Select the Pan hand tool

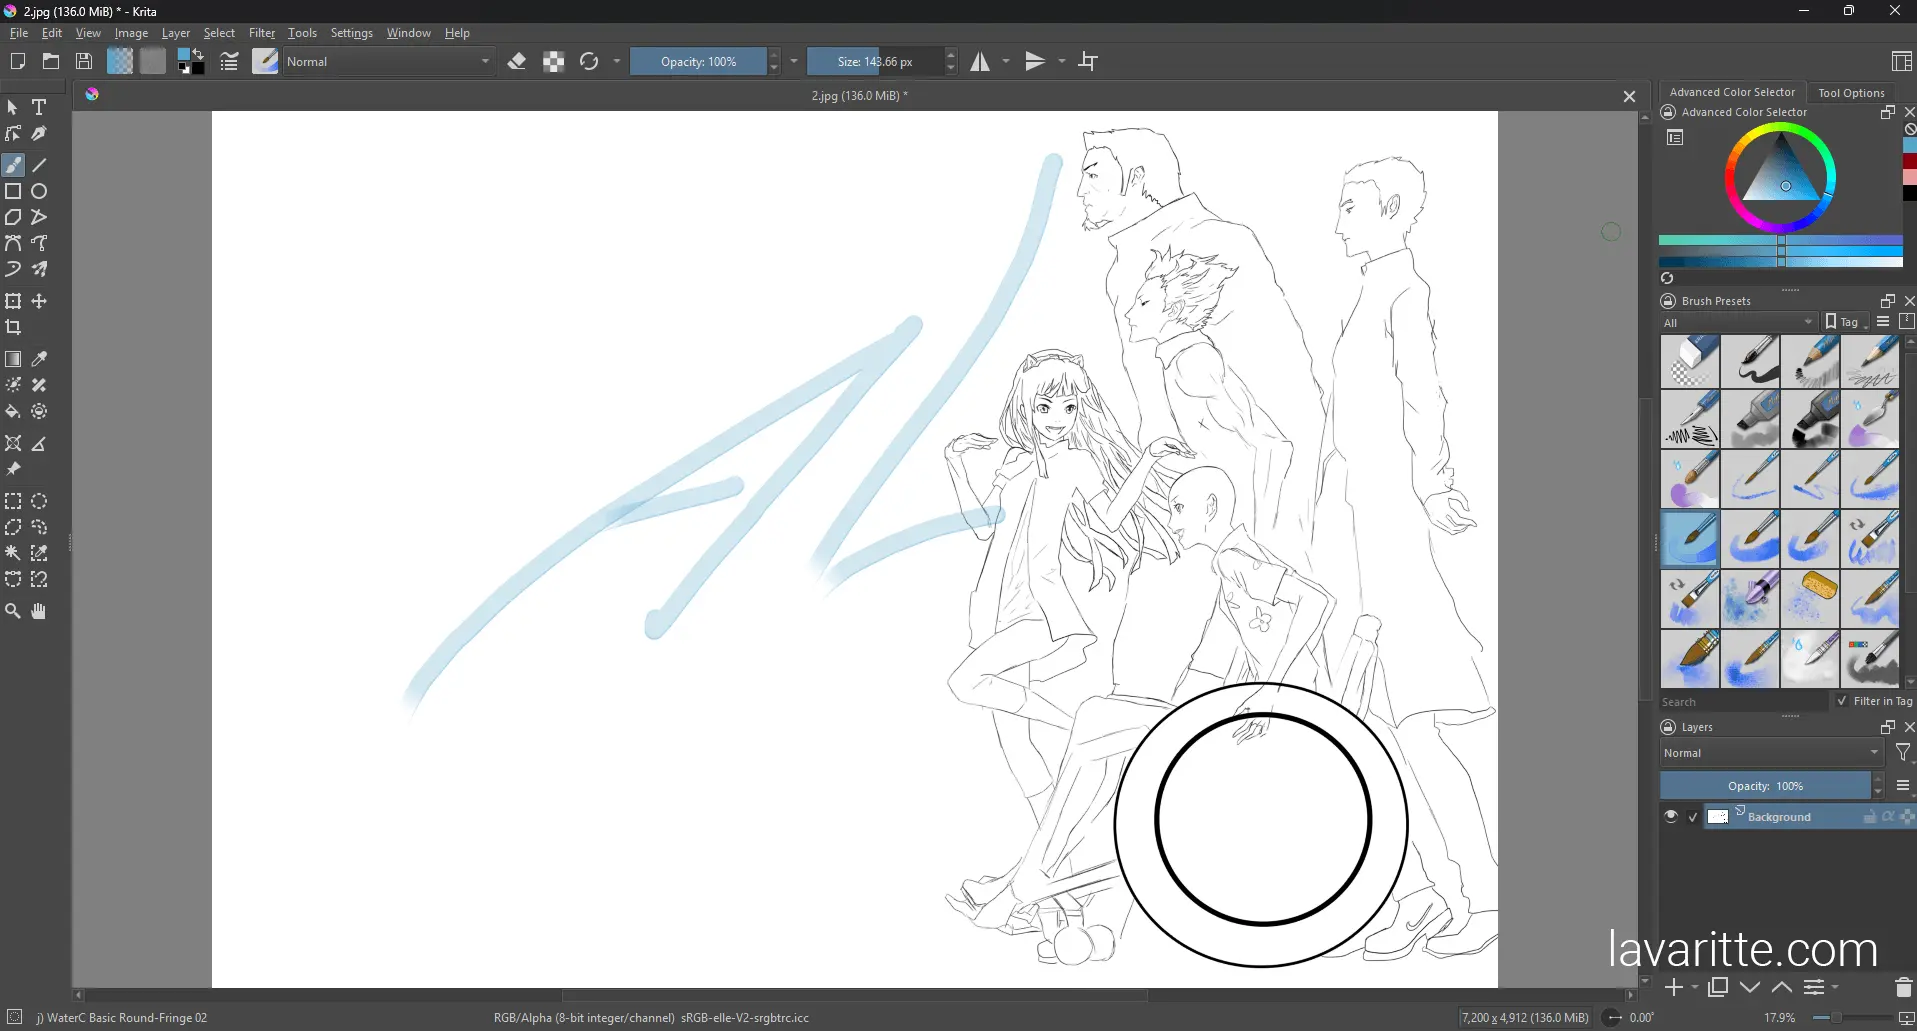(x=39, y=611)
